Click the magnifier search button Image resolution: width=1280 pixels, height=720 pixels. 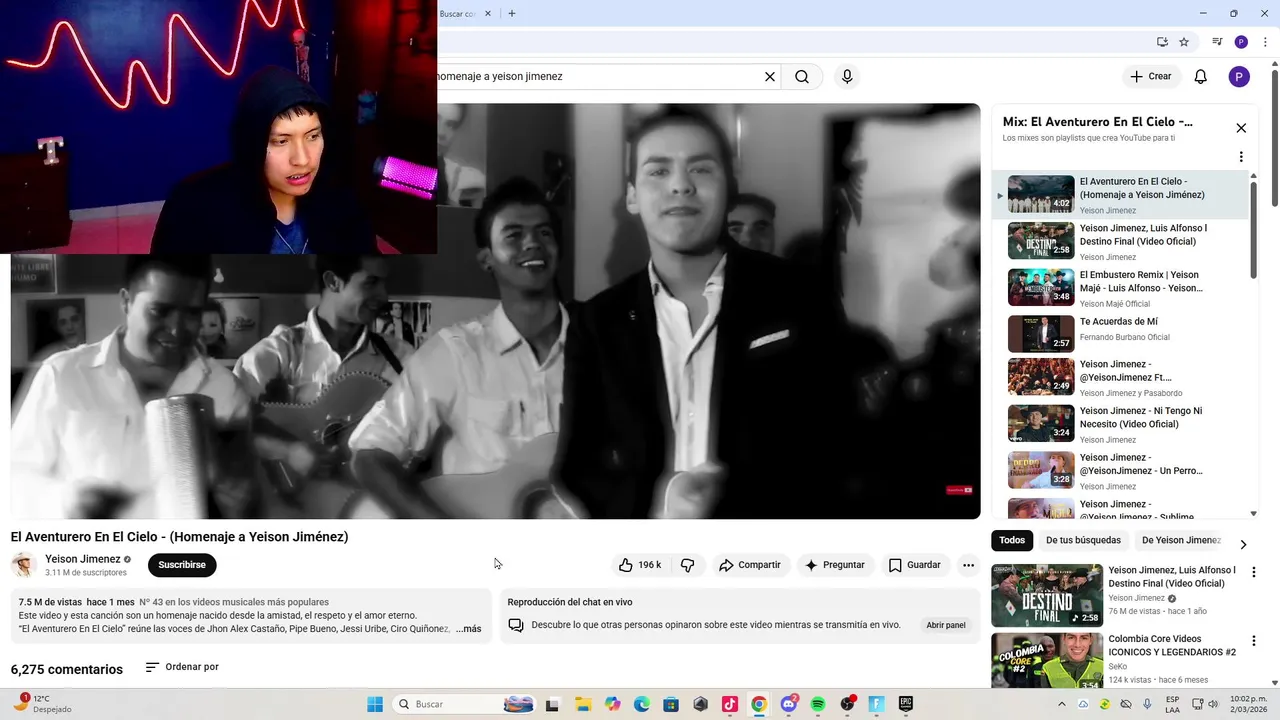[x=802, y=76]
